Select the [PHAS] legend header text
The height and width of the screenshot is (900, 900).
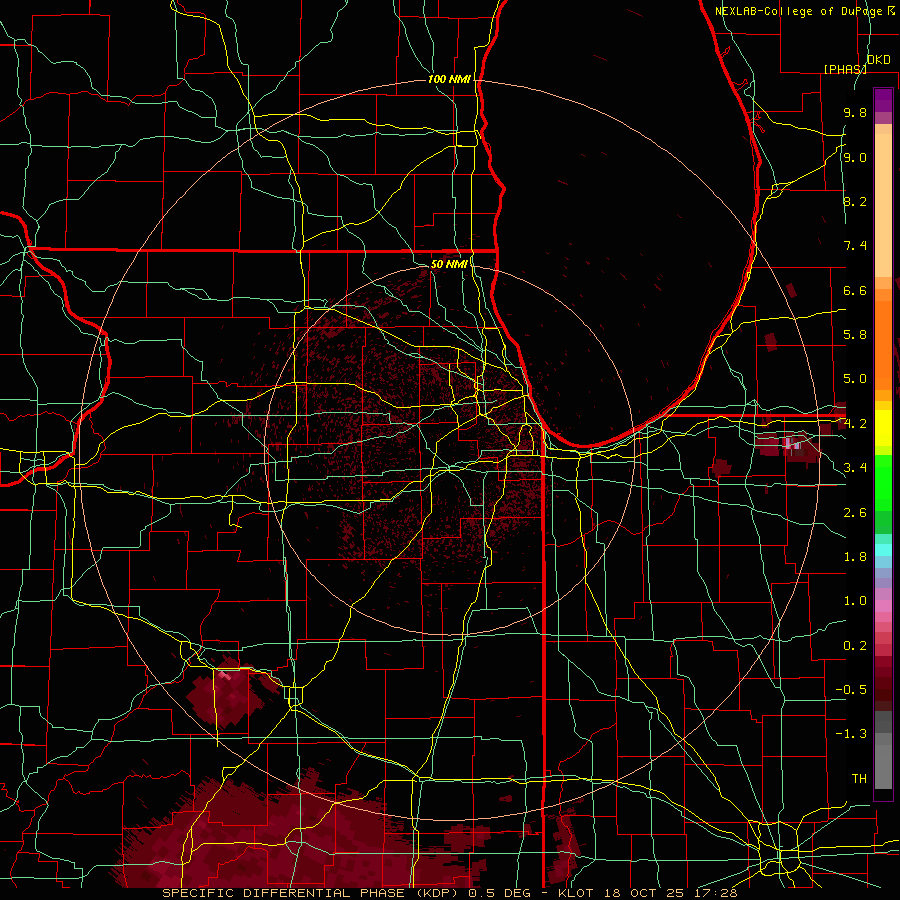point(845,69)
